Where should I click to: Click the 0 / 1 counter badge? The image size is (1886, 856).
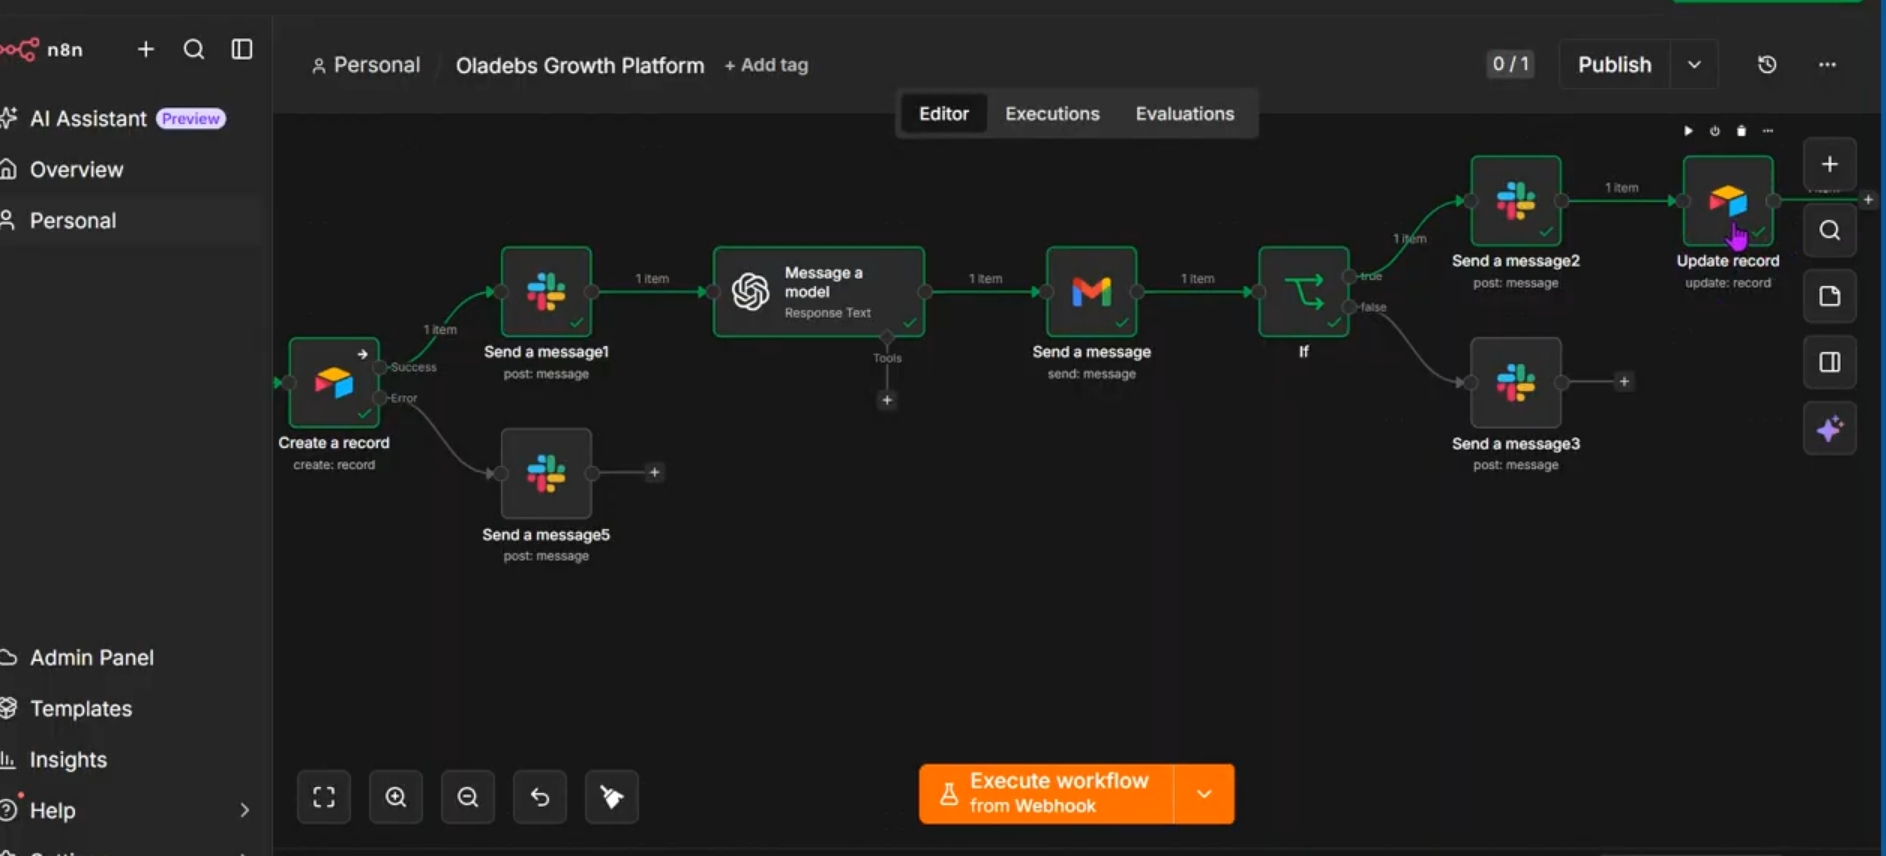[1510, 64]
